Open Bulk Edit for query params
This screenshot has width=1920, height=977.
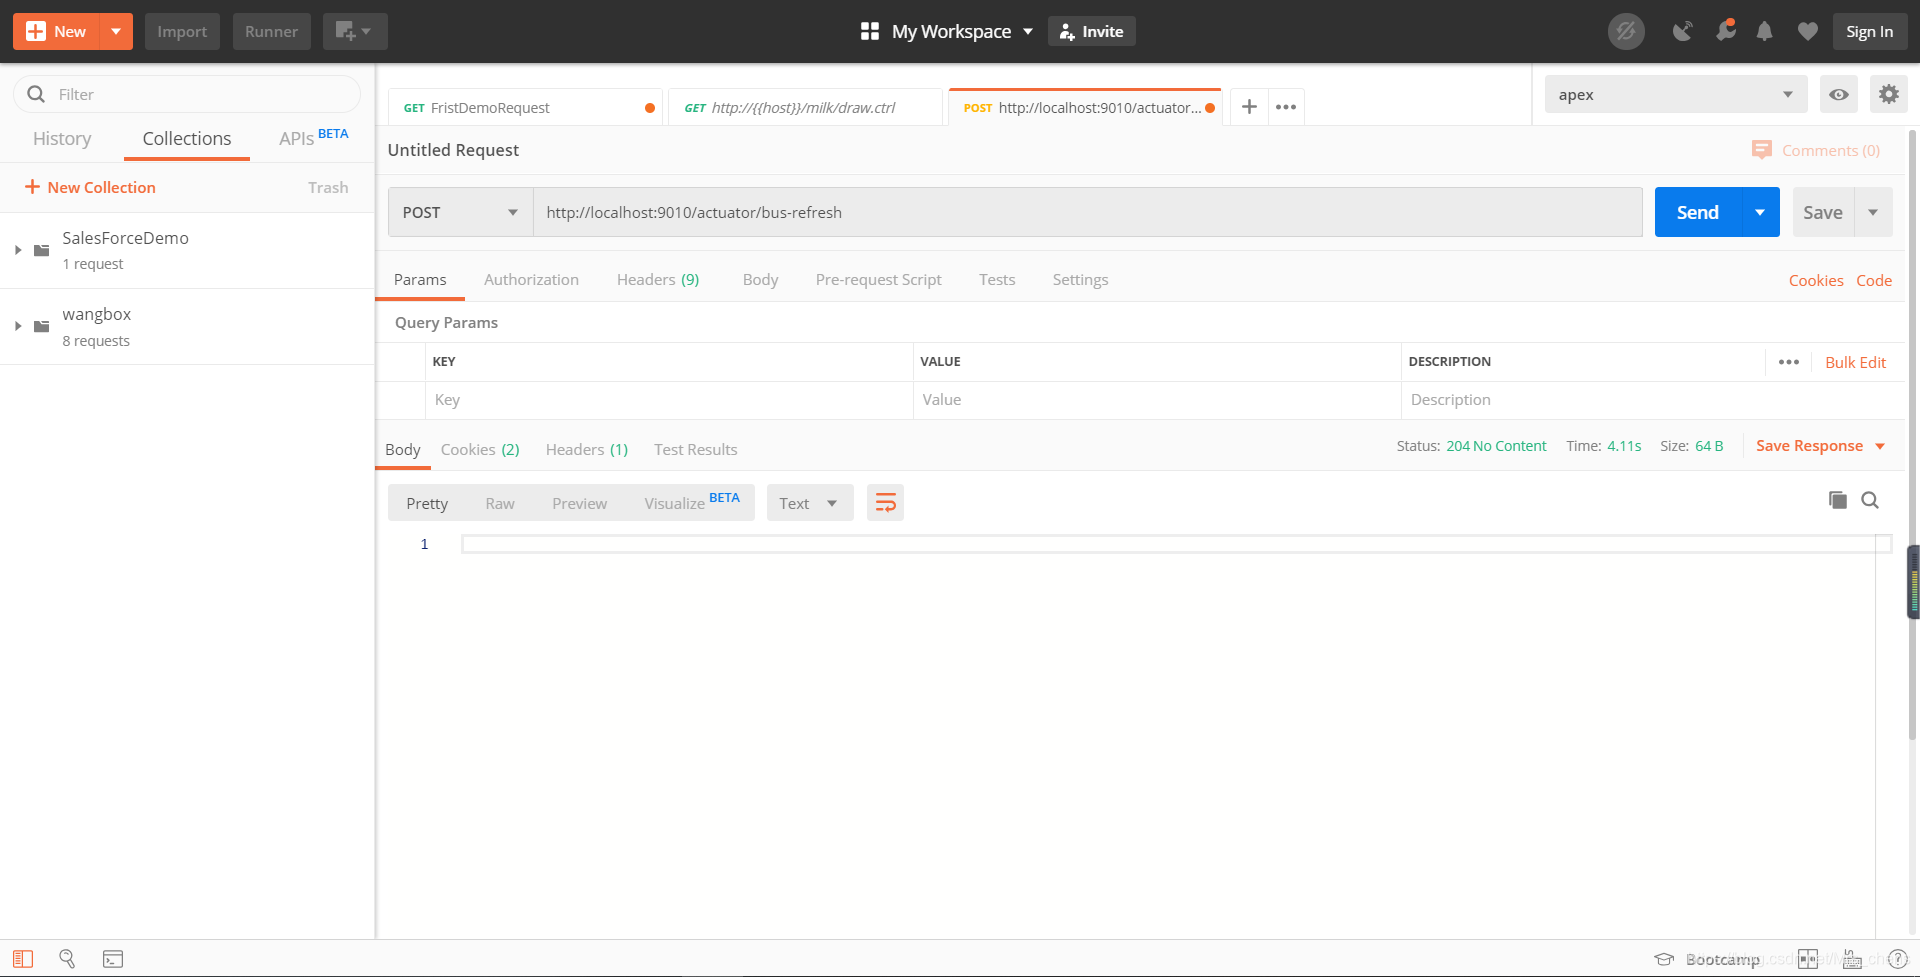pos(1855,362)
